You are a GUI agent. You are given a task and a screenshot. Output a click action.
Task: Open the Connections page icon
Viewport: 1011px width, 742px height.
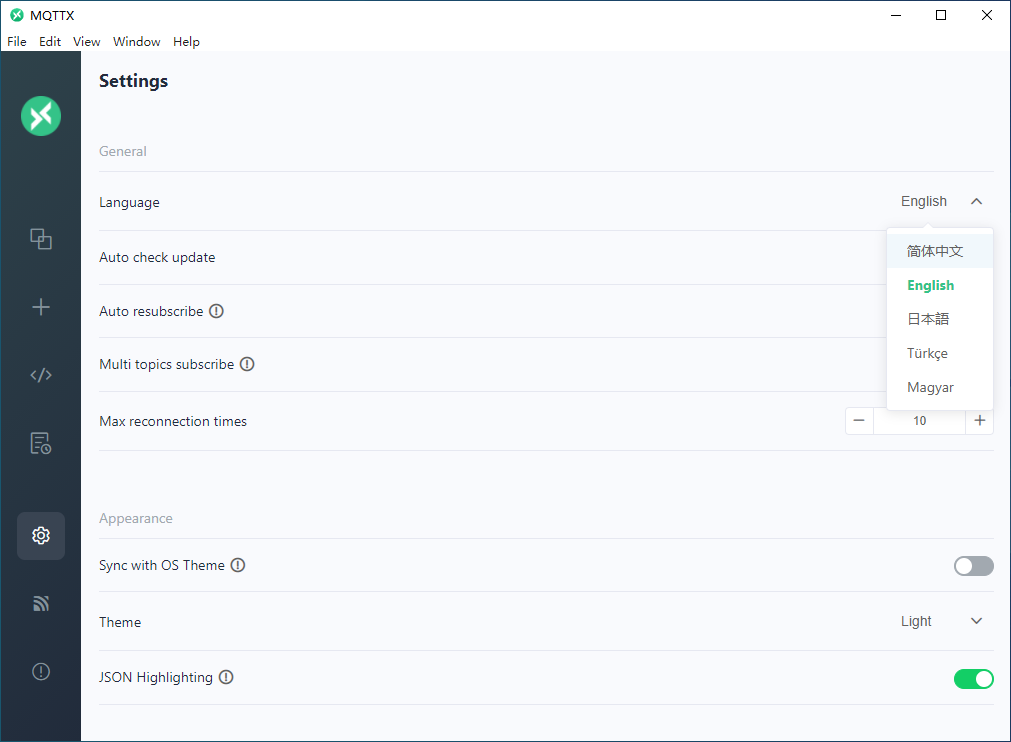click(41, 239)
